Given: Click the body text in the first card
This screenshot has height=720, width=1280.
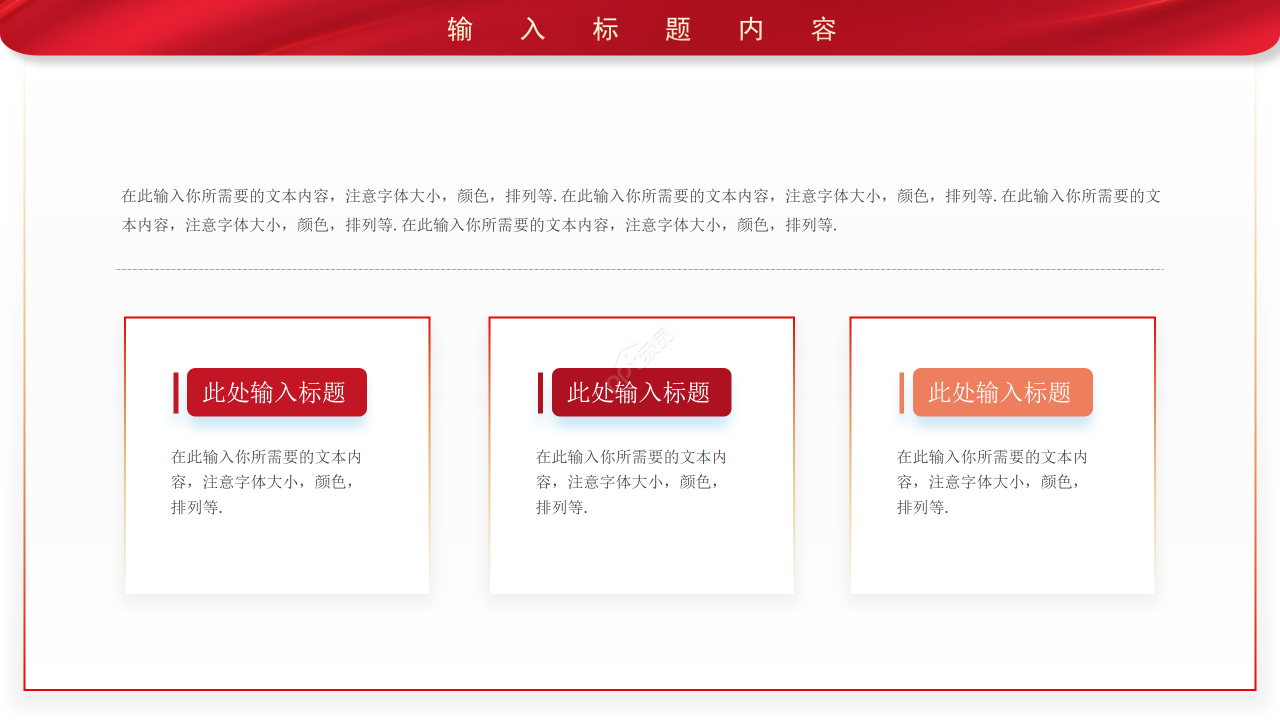Looking at the screenshot, I should pos(266,482).
